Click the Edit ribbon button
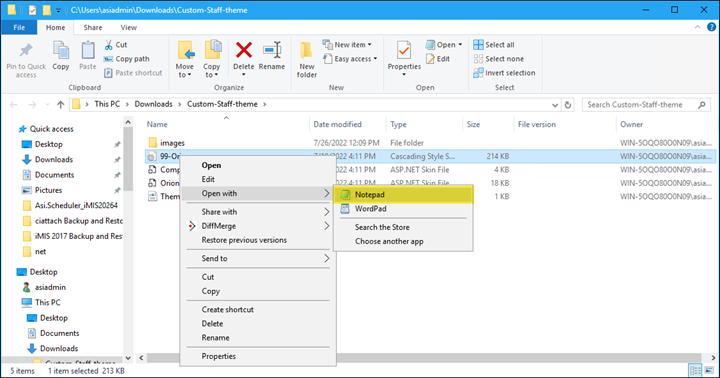720x378 pixels. click(x=438, y=59)
